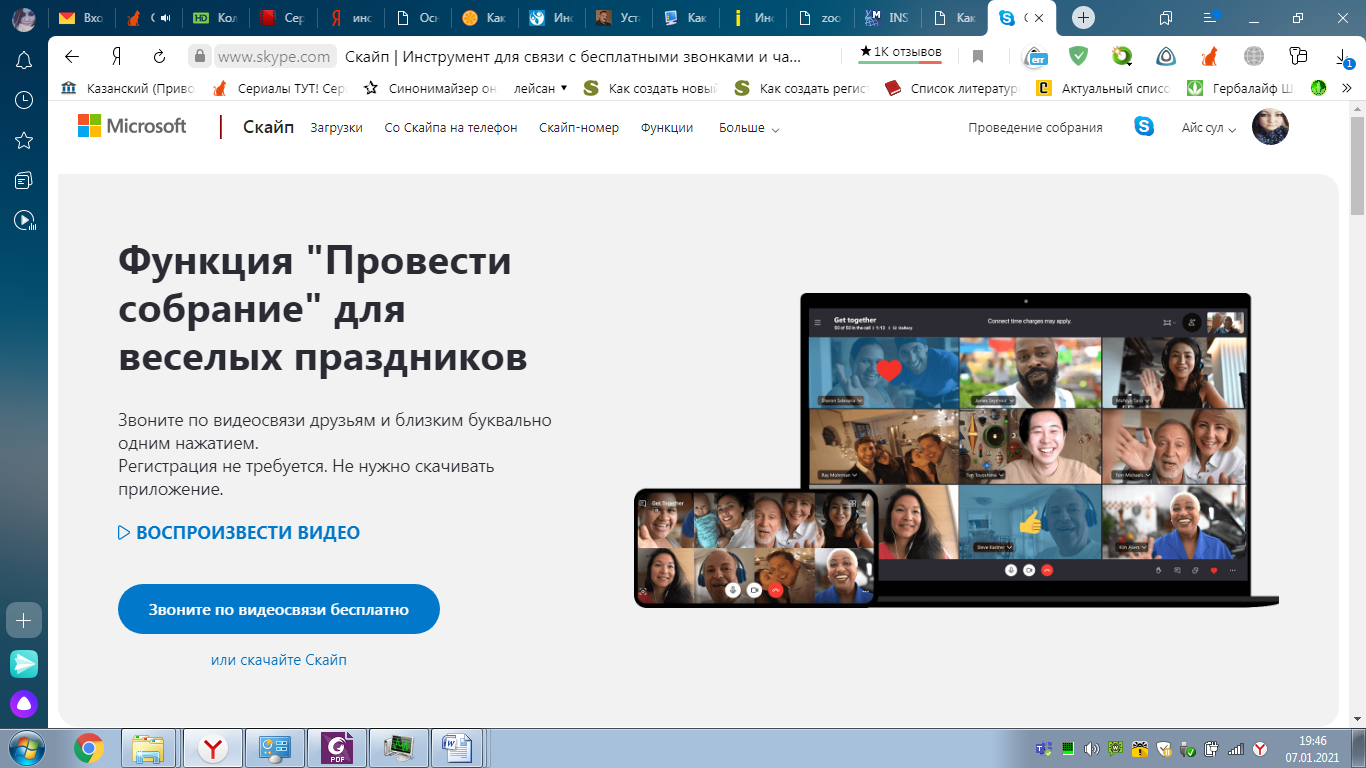
Task: Open the notifications bell in the sidebar
Action: tap(24, 60)
